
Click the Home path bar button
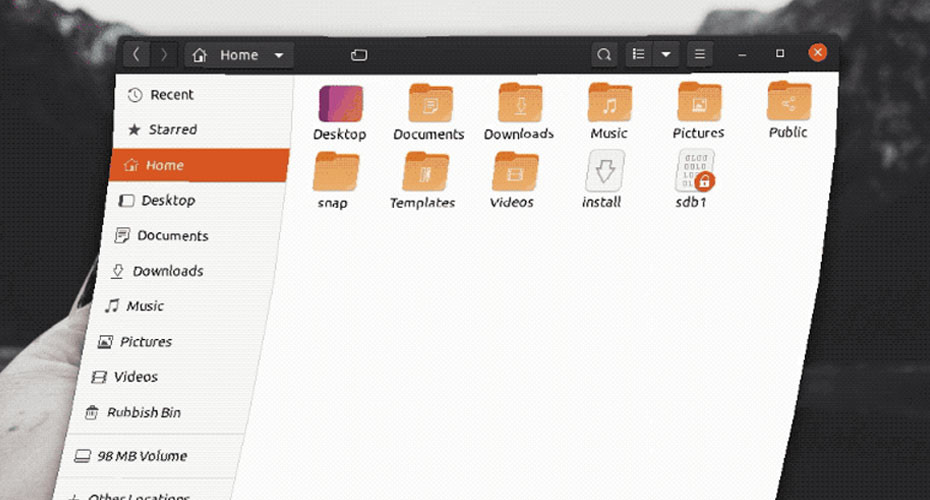(239, 55)
